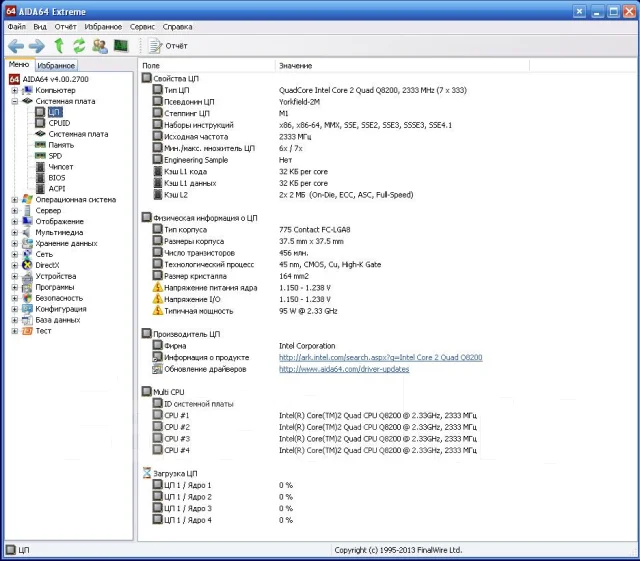The height and width of the screenshot is (561, 640).
Task: Refresh using the green arrows icon
Action: tap(79, 45)
